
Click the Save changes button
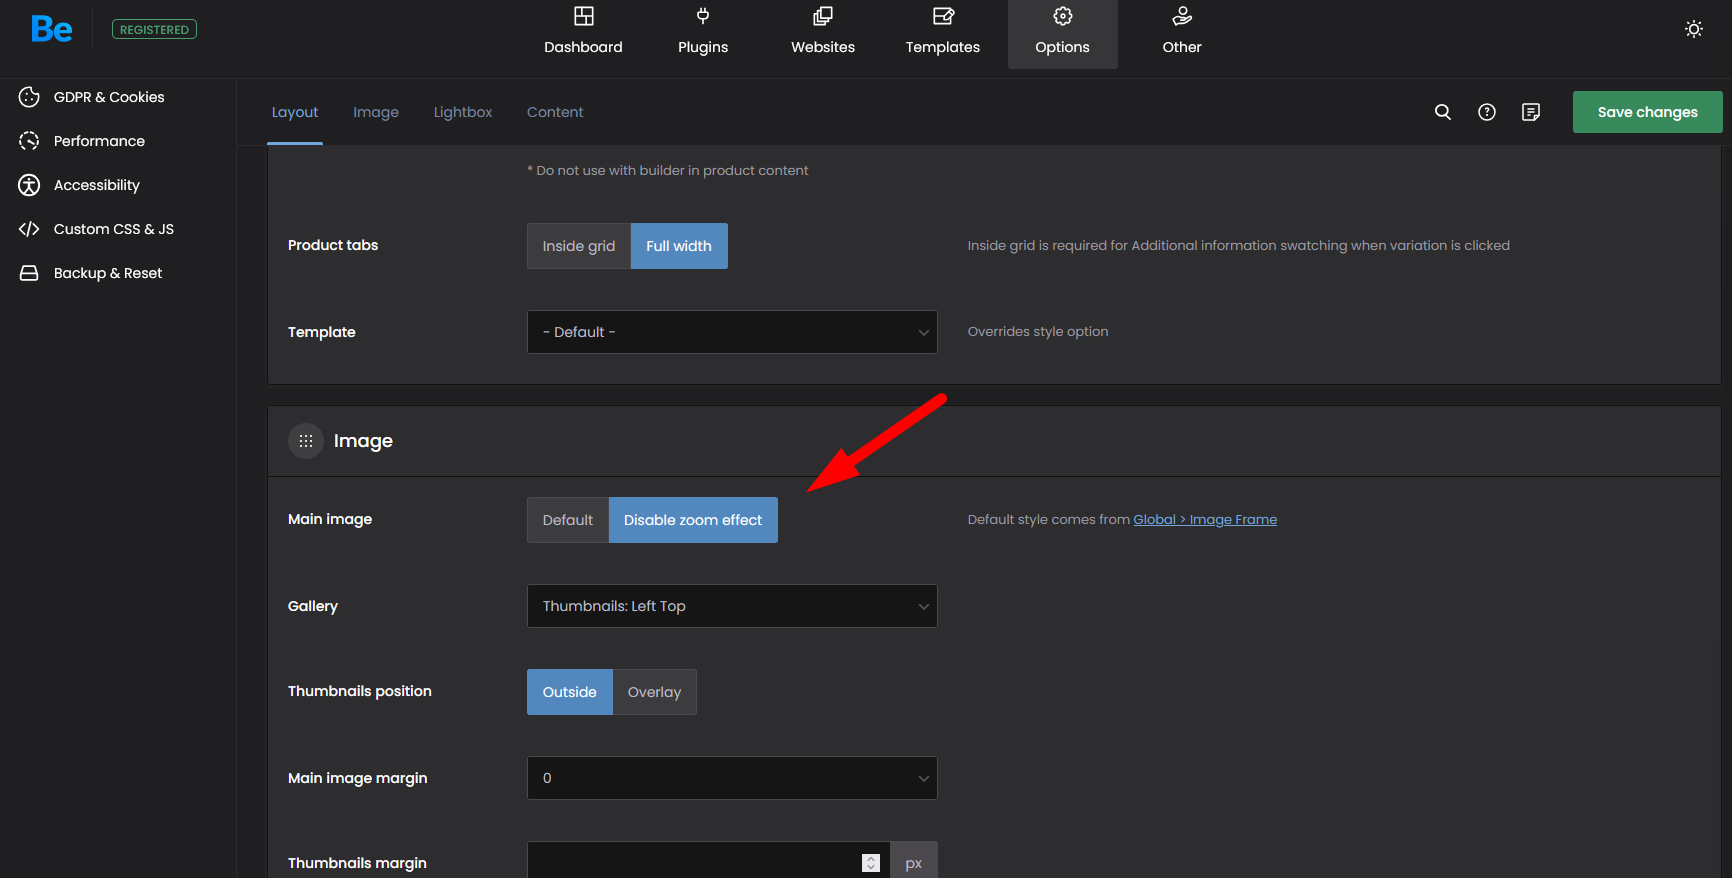click(1648, 112)
